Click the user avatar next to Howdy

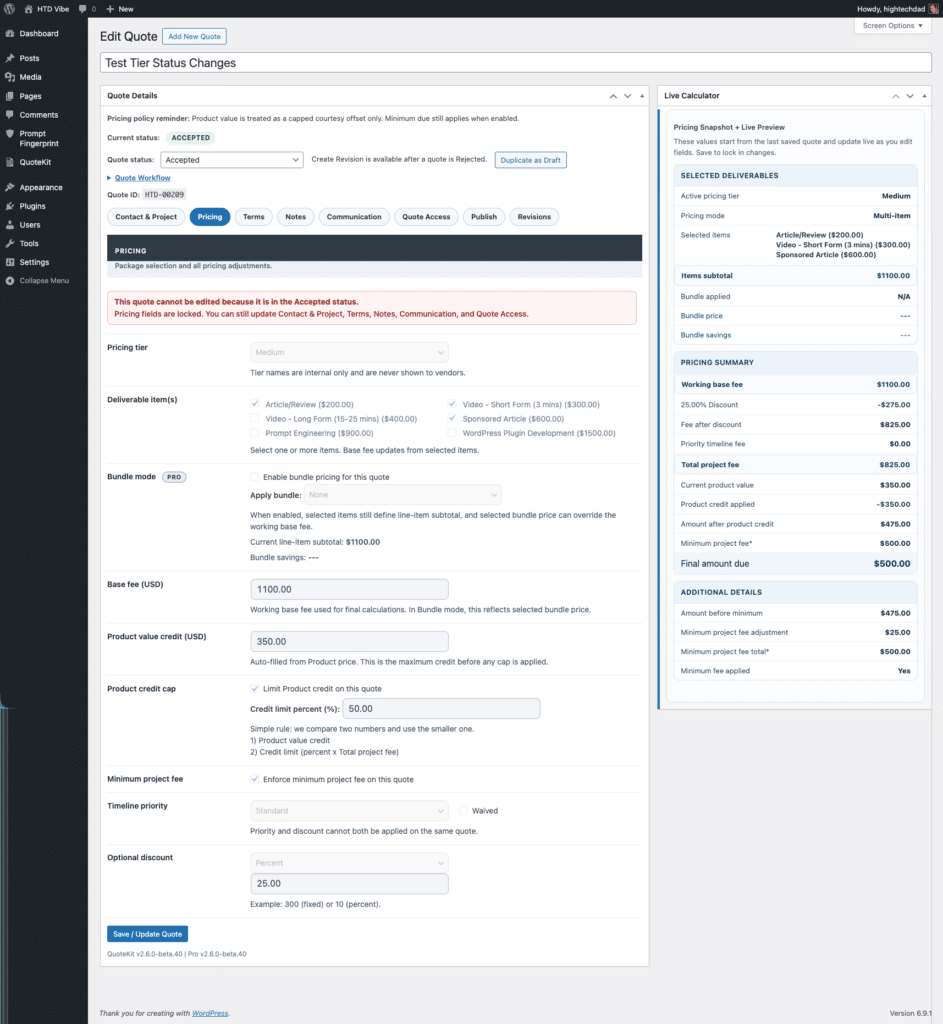click(x=933, y=9)
